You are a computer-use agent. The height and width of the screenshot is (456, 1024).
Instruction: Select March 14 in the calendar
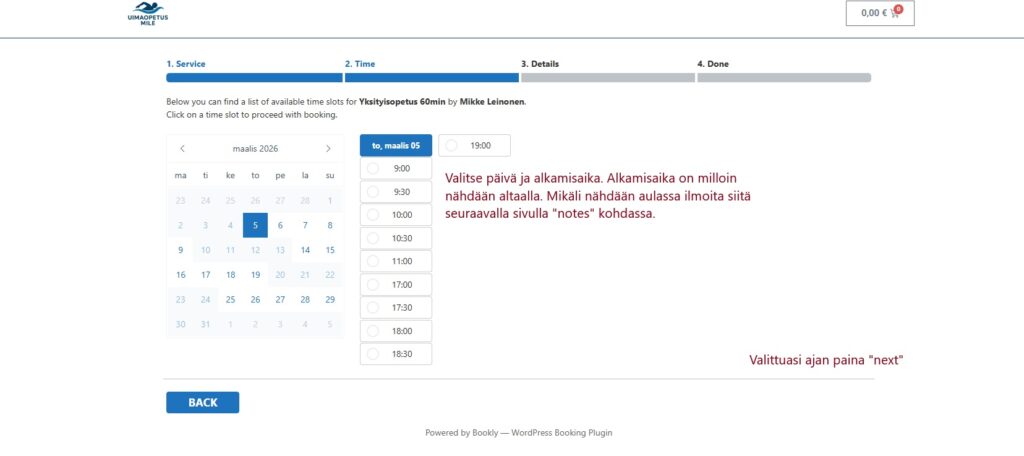[x=305, y=250]
